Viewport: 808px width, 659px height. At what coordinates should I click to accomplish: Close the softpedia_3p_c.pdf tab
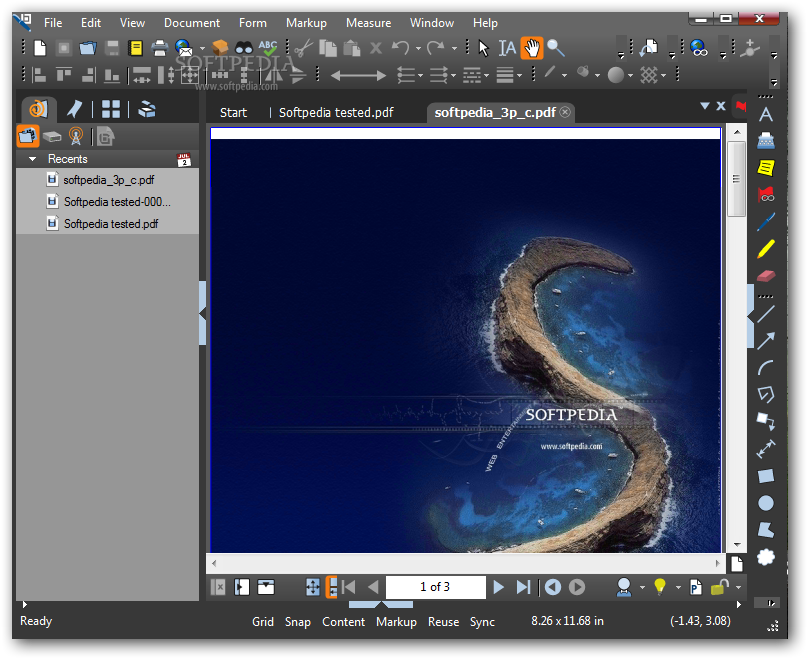(x=565, y=112)
